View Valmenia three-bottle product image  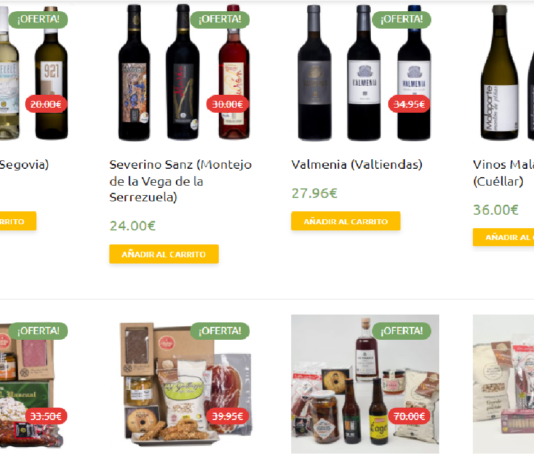(x=364, y=73)
